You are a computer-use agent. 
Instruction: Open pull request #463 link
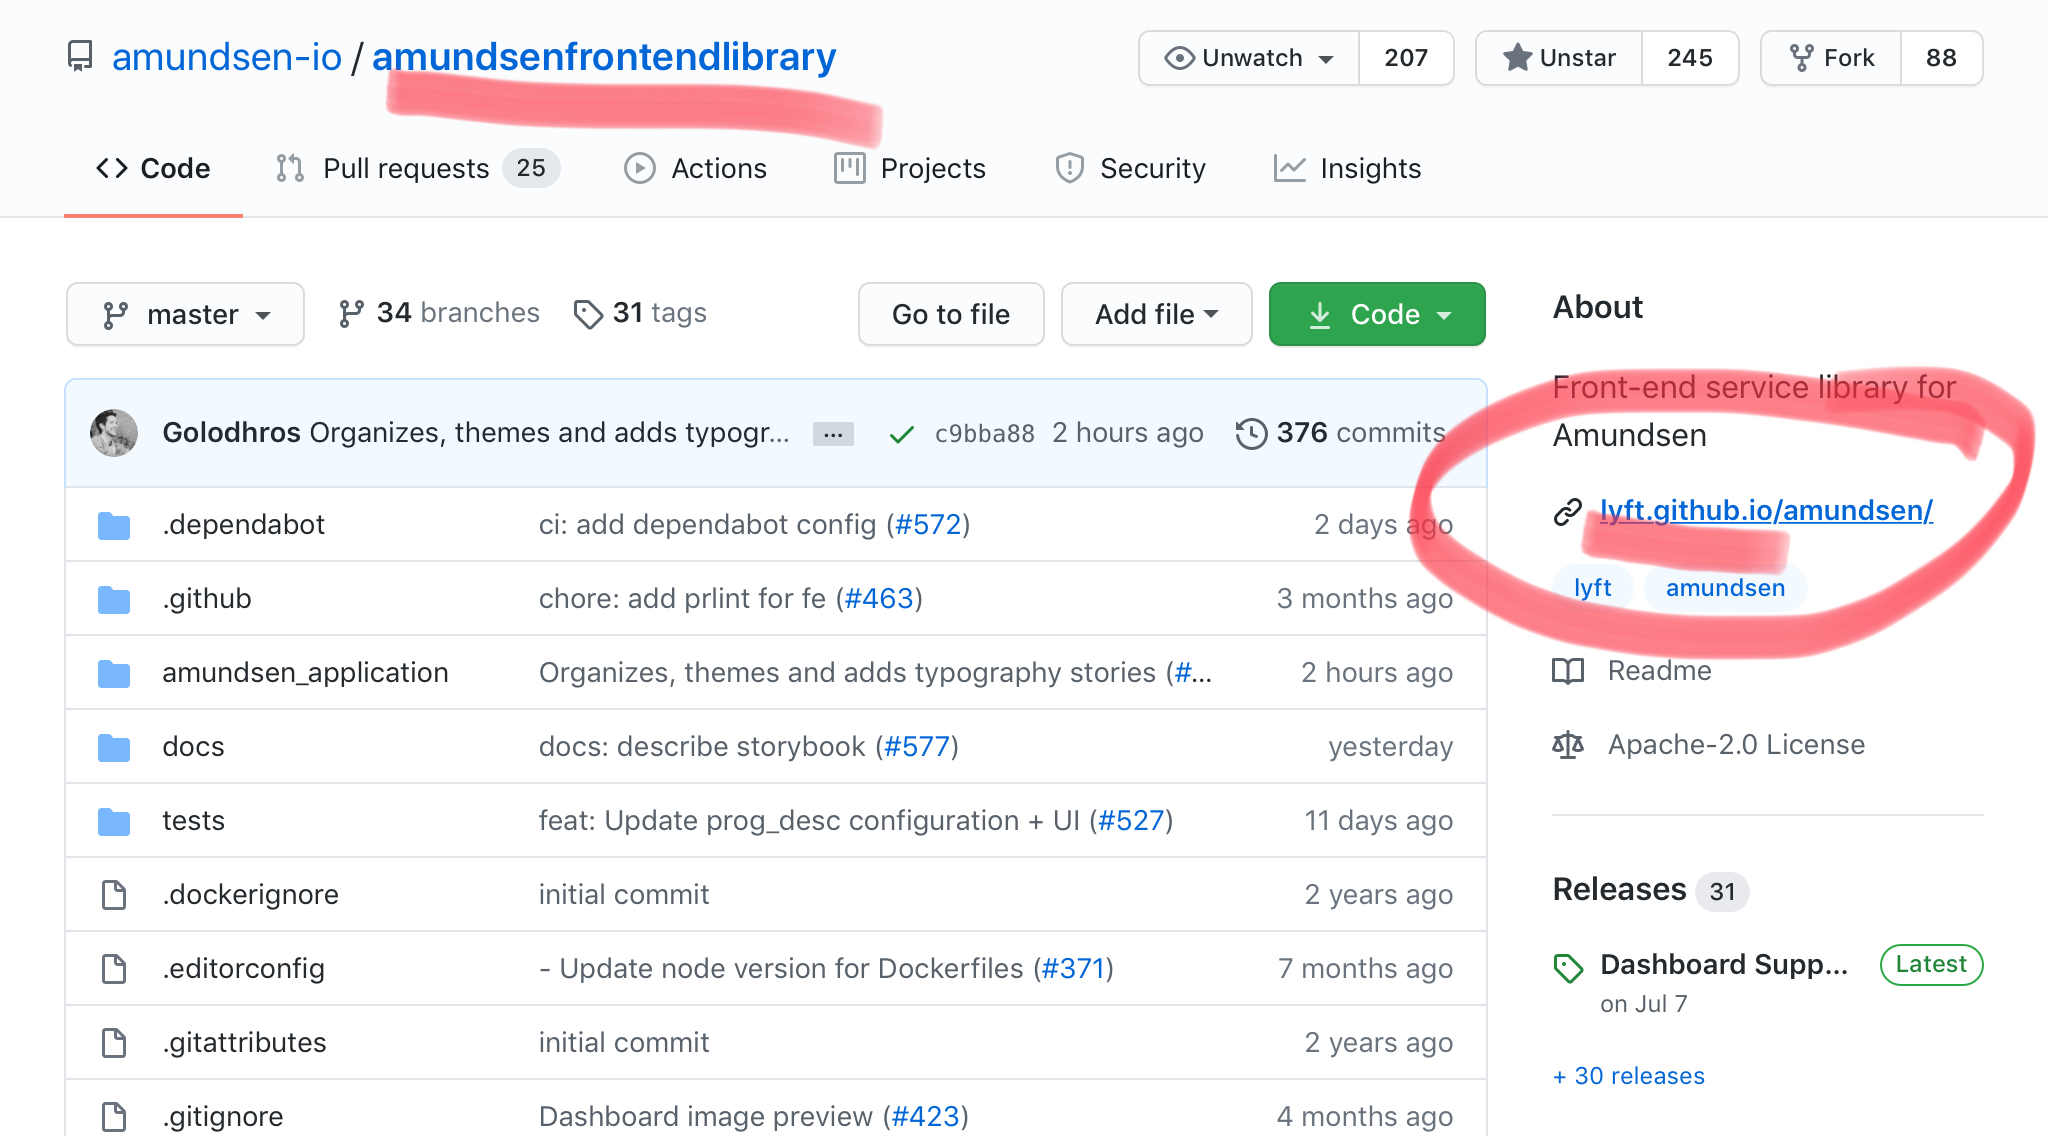[879, 598]
